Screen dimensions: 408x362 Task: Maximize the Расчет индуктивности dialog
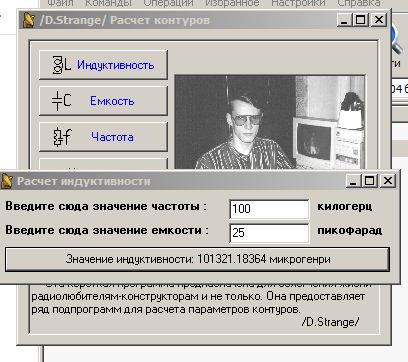[370, 181]
